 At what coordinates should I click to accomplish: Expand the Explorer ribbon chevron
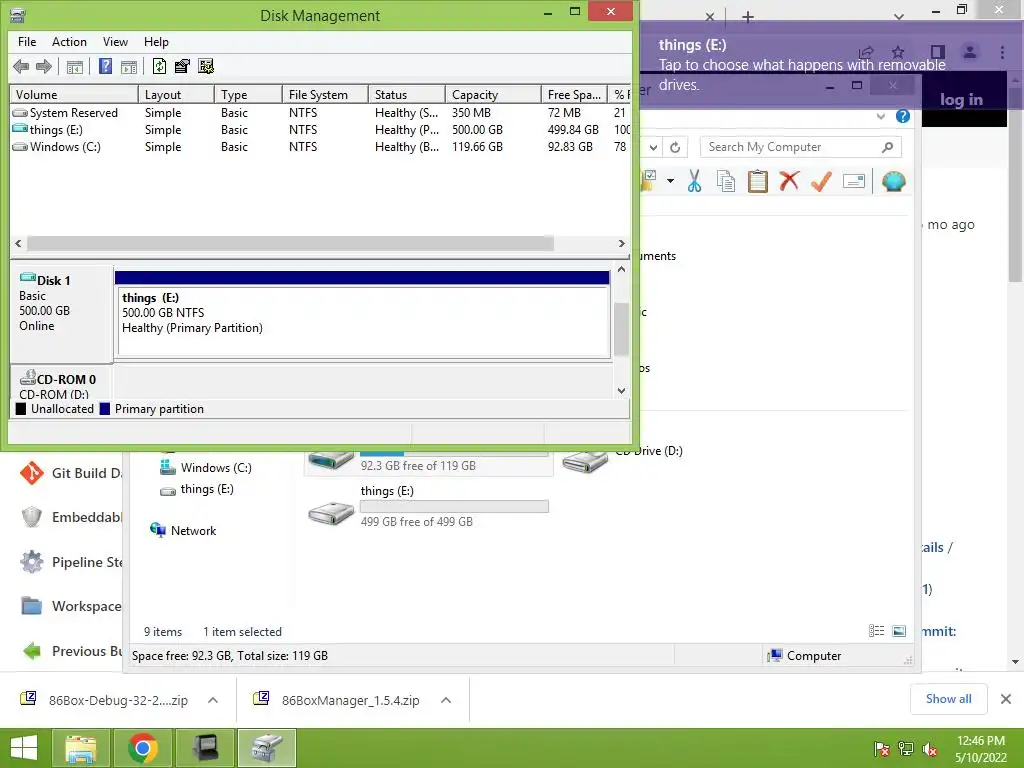[880, 116]
